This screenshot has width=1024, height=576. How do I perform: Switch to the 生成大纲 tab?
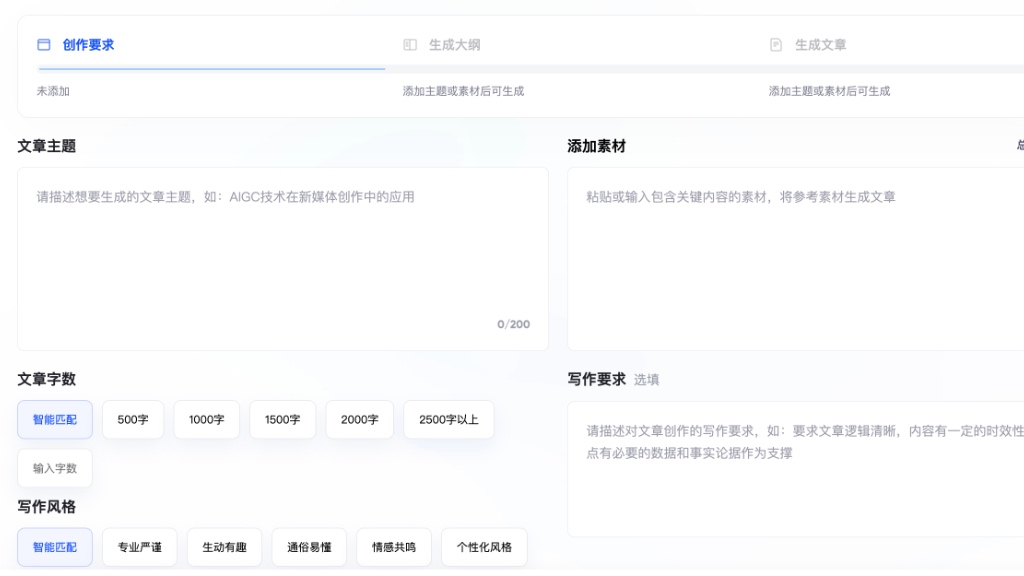tap(455, 45)
